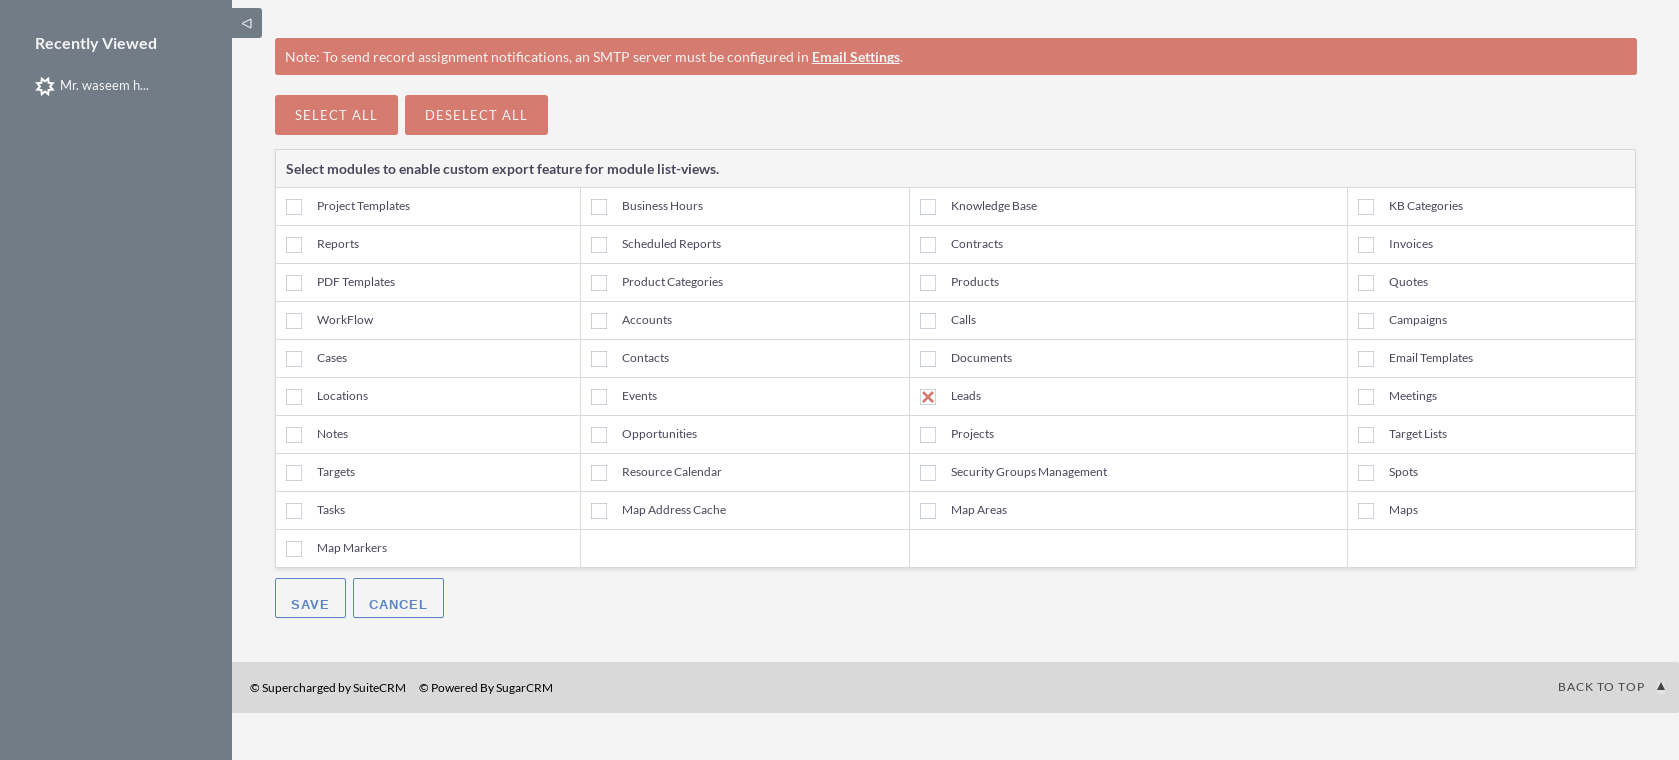
Task: Tick the Events checkbox
Action: (599, 397)
